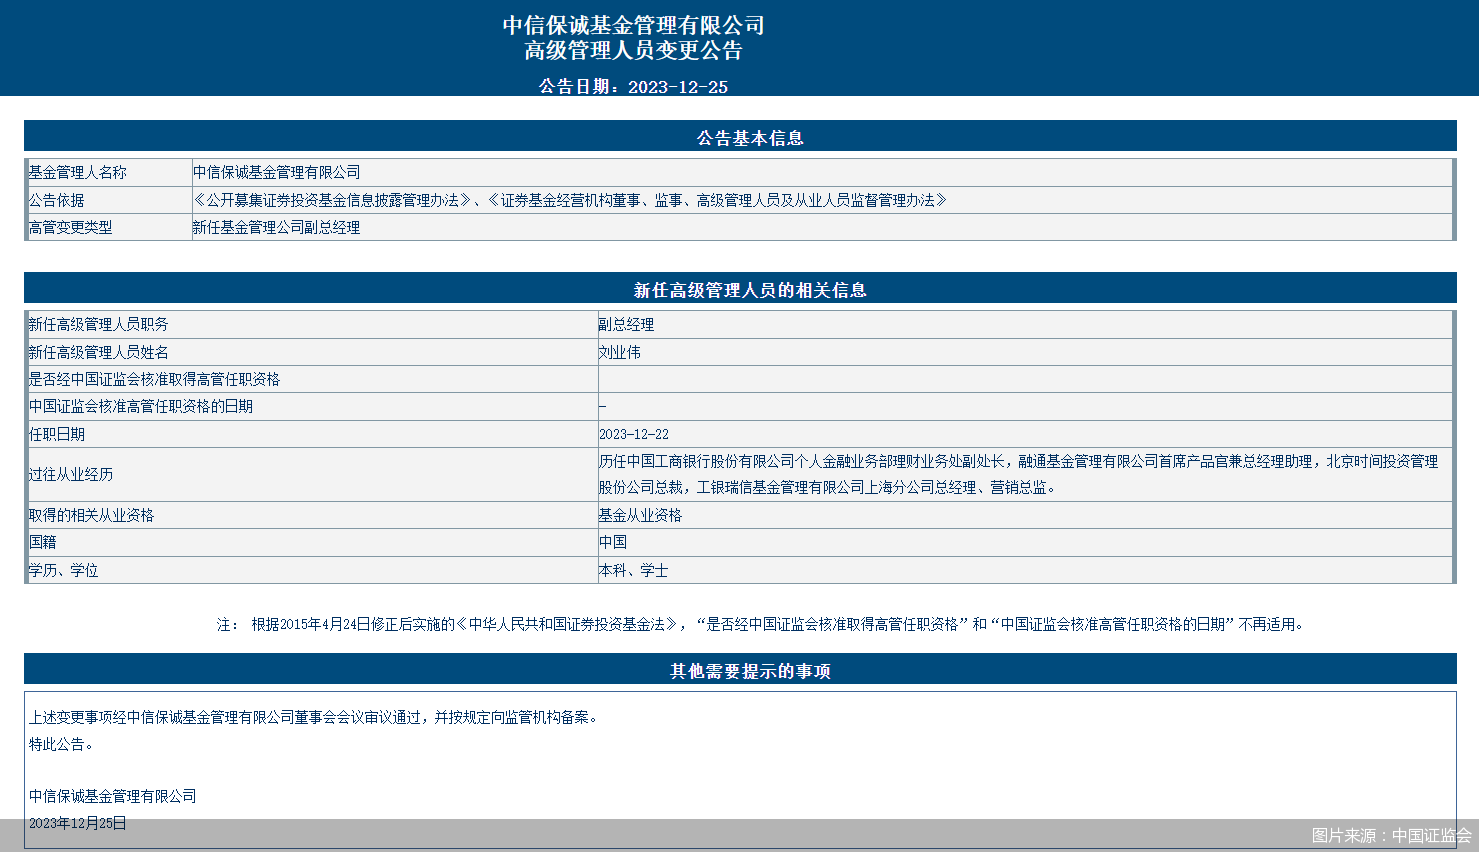Click the 其他需要提示的事项 section header
Viewport: 1479px width, 852px height.
tap(739, 671)
